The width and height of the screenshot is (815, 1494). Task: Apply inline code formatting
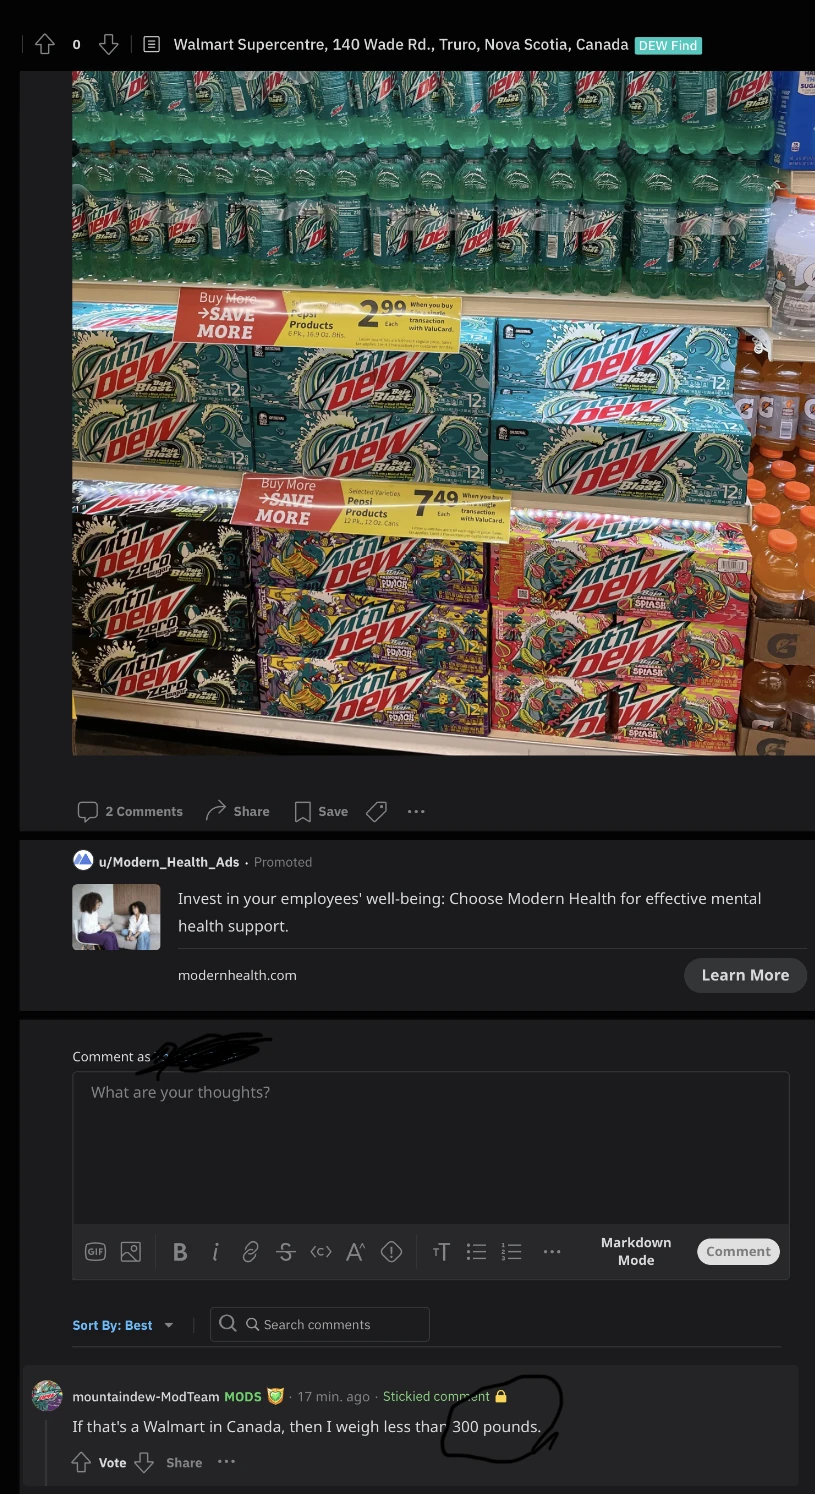tap(320, 1252)
